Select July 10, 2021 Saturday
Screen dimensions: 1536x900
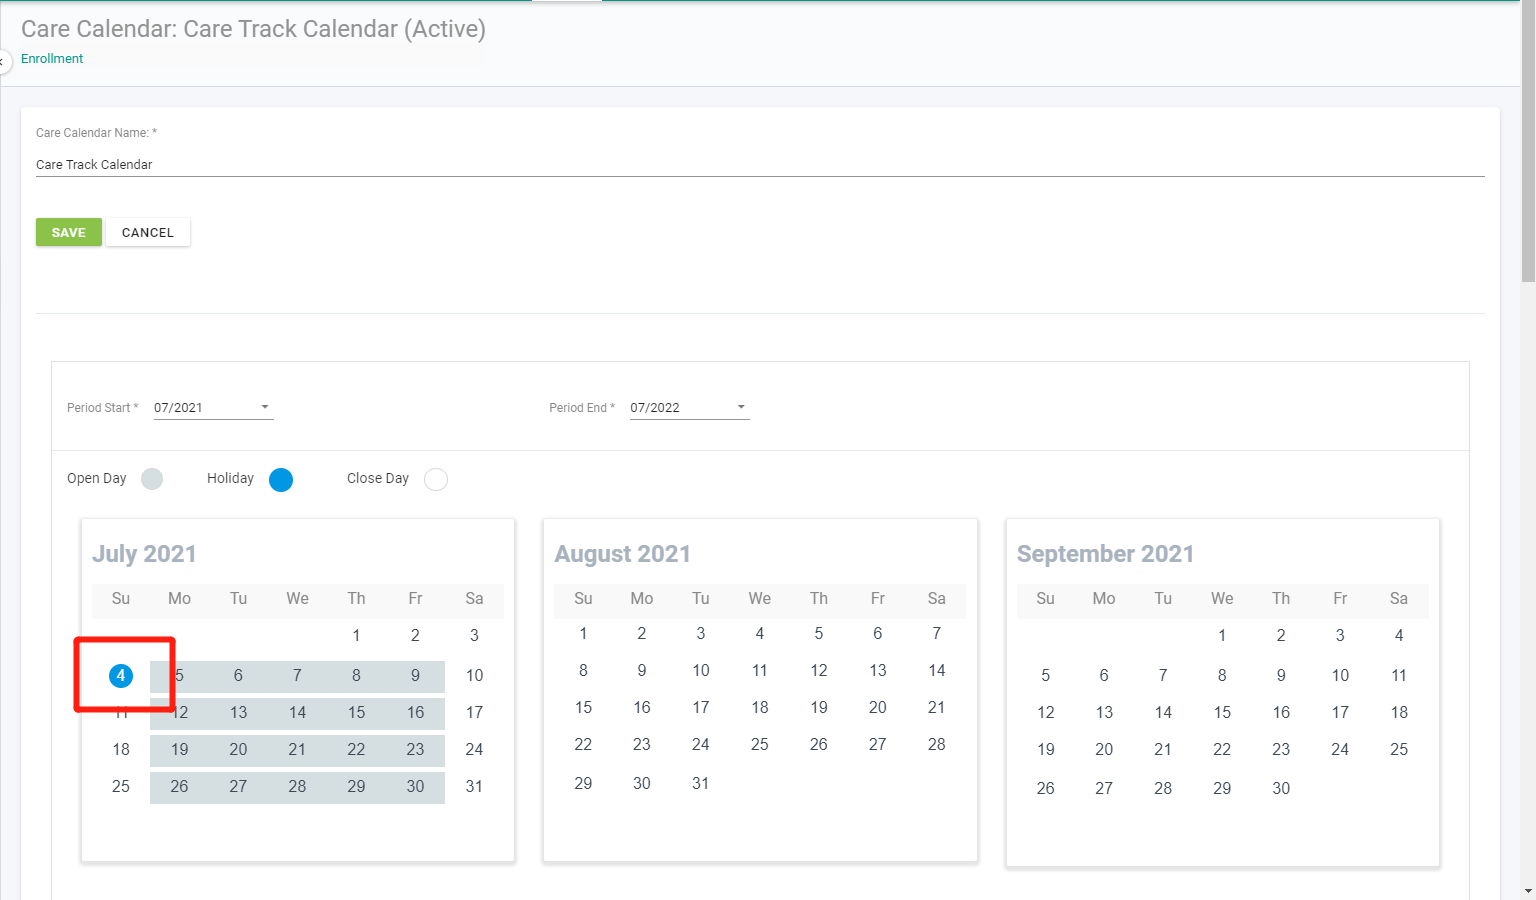474,676
